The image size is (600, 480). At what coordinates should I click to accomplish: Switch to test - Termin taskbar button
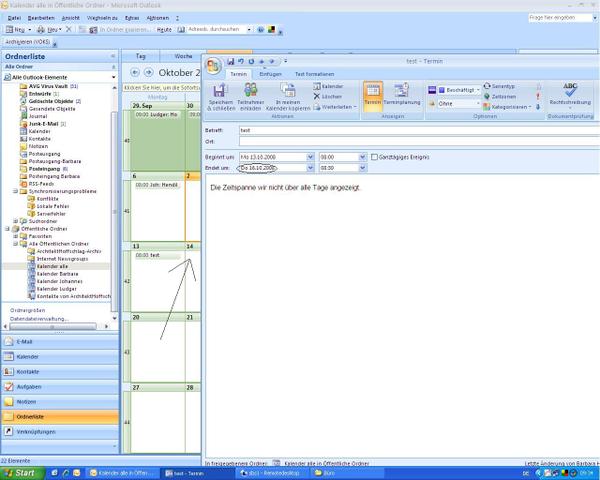(196, 473)
